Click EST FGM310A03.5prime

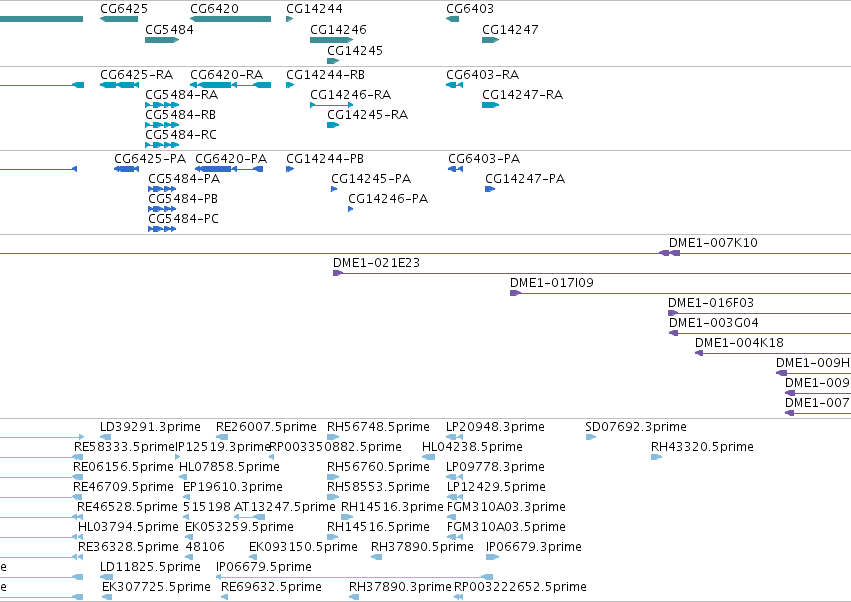pyautogui.click(x=506, y=527)
